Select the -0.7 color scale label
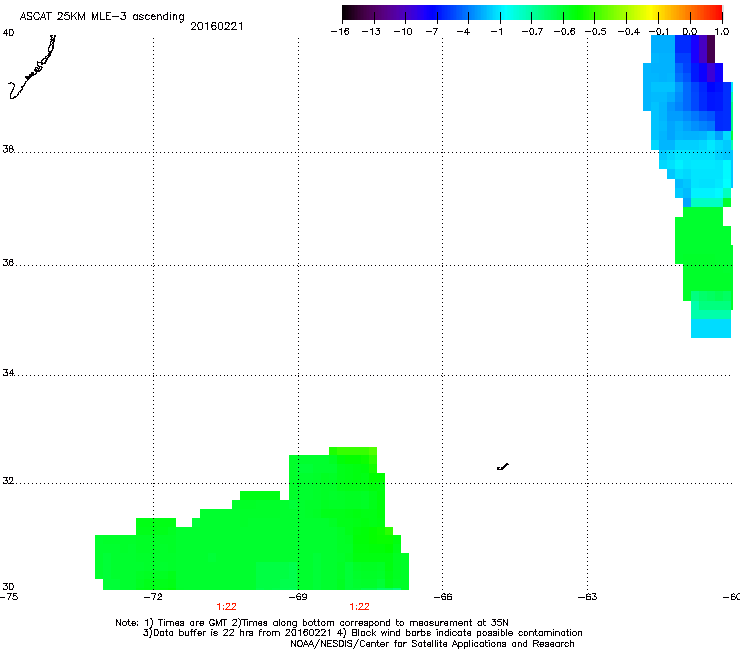 tap(532, 32)
